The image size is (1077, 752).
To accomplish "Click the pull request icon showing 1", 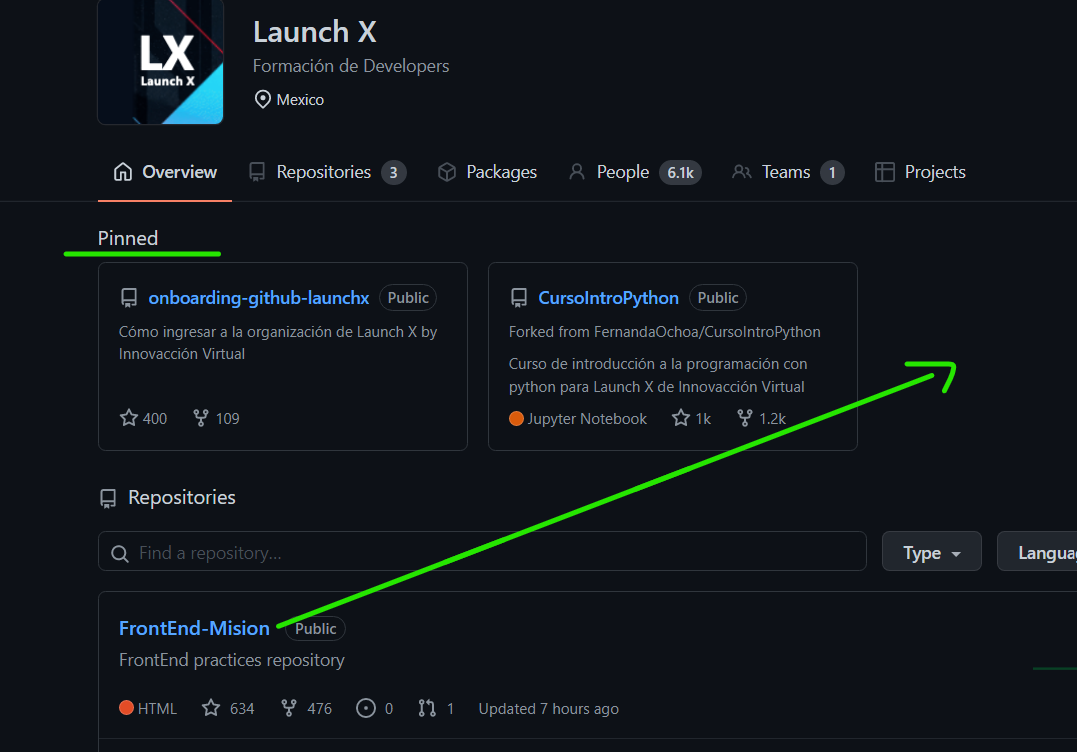I will click(427, 707).
